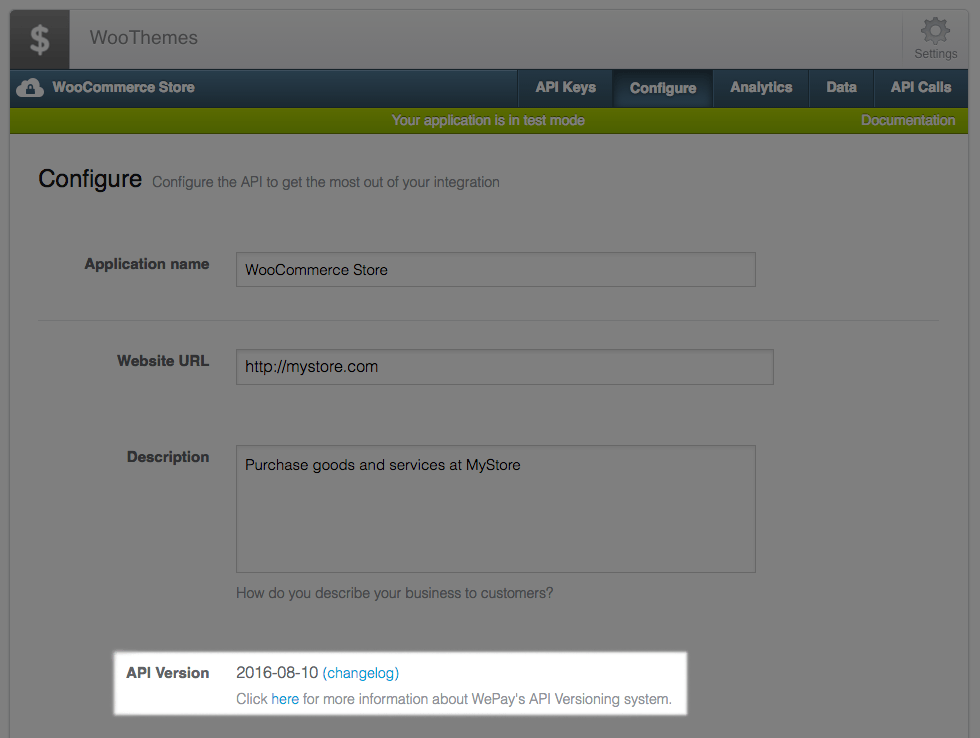View the Data tab
Viewport: 980px width, 738px height.
click(841, 87)
